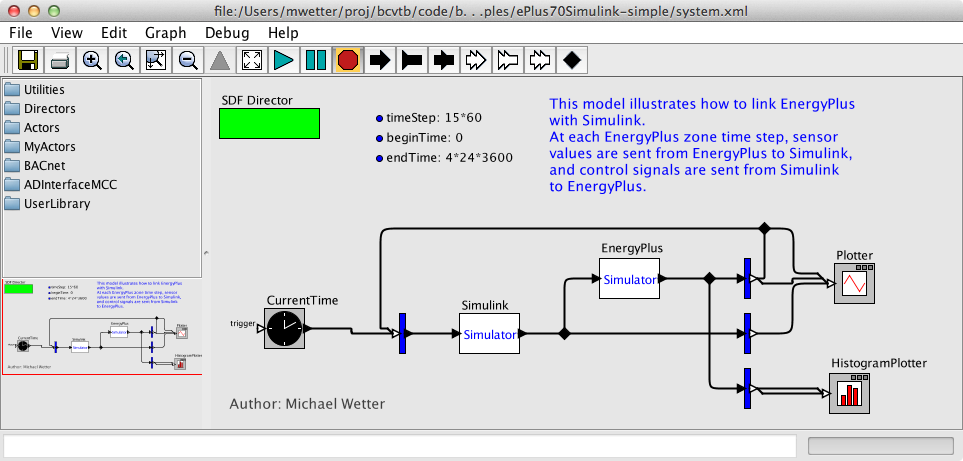
Task: Click the progress bar at bottom right
Action: 883,445
